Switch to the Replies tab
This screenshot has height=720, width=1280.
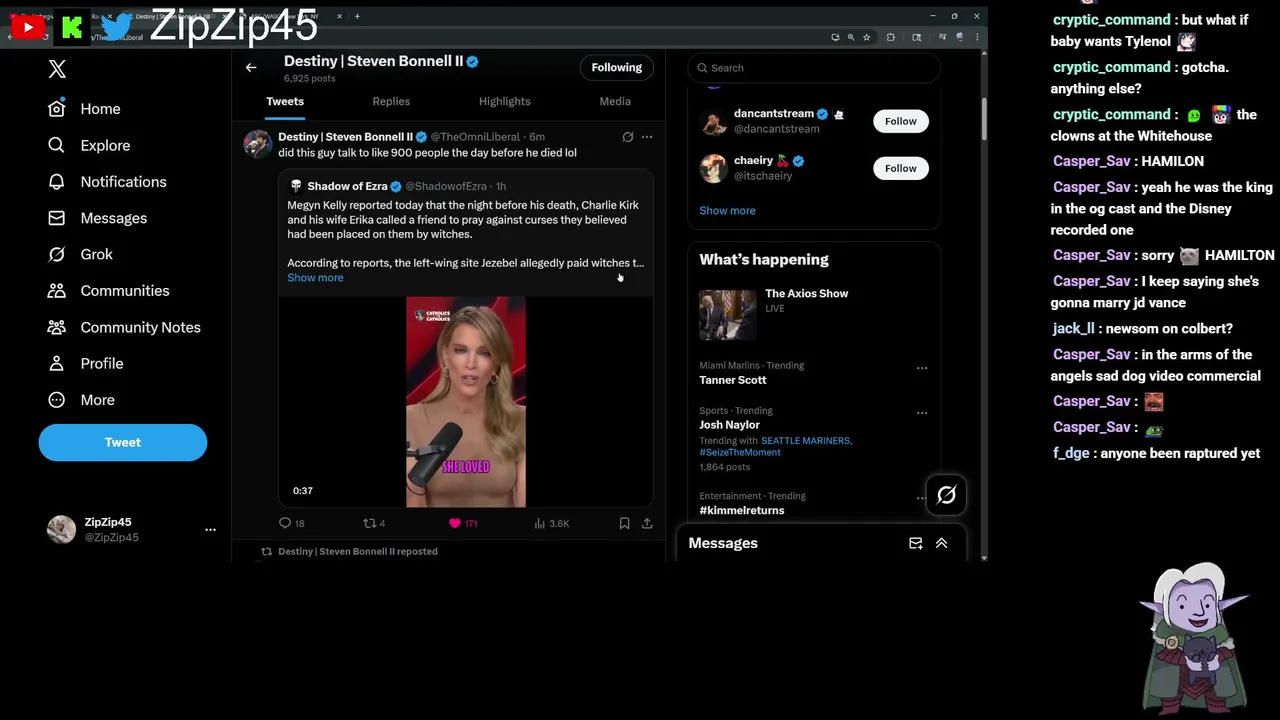tap(391, 101)
